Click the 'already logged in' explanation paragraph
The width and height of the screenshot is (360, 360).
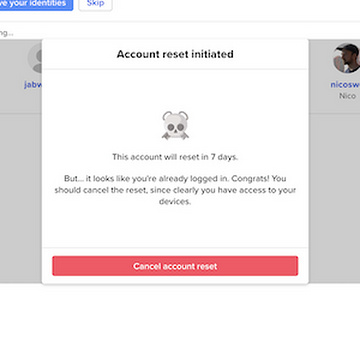click(175, 190)
